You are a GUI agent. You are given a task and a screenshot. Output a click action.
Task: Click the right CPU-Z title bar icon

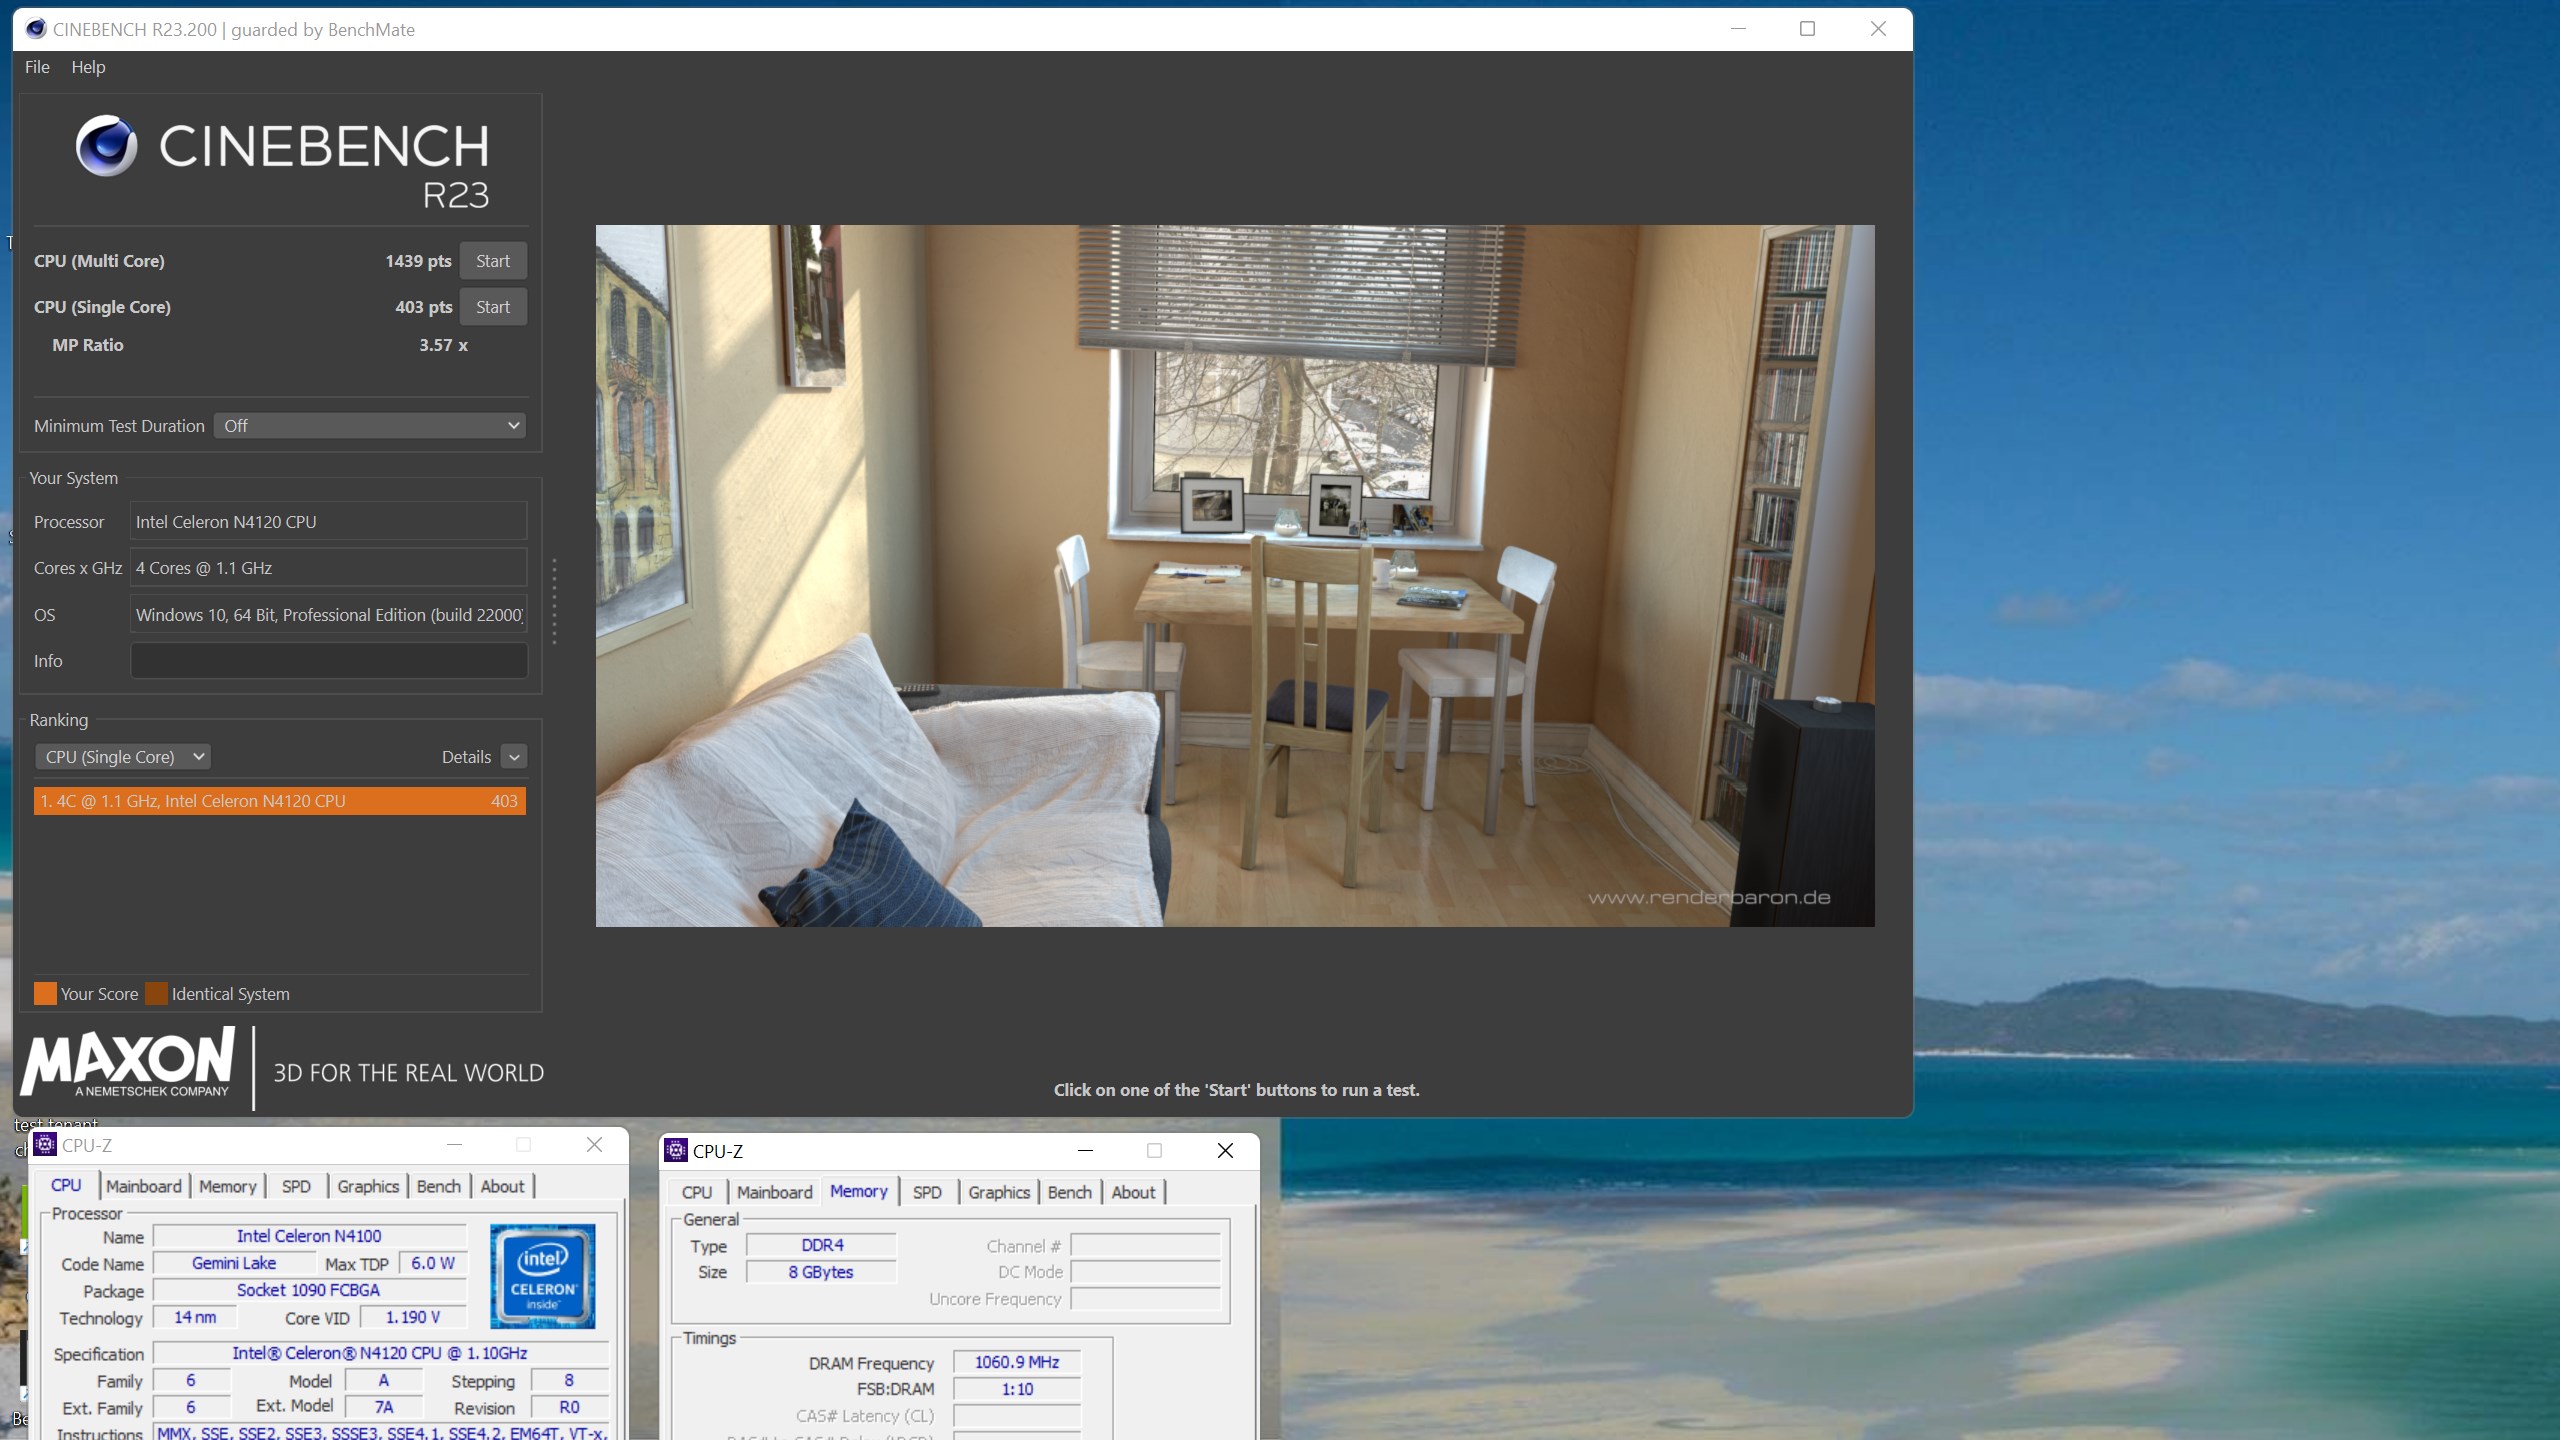[676, 1150]
